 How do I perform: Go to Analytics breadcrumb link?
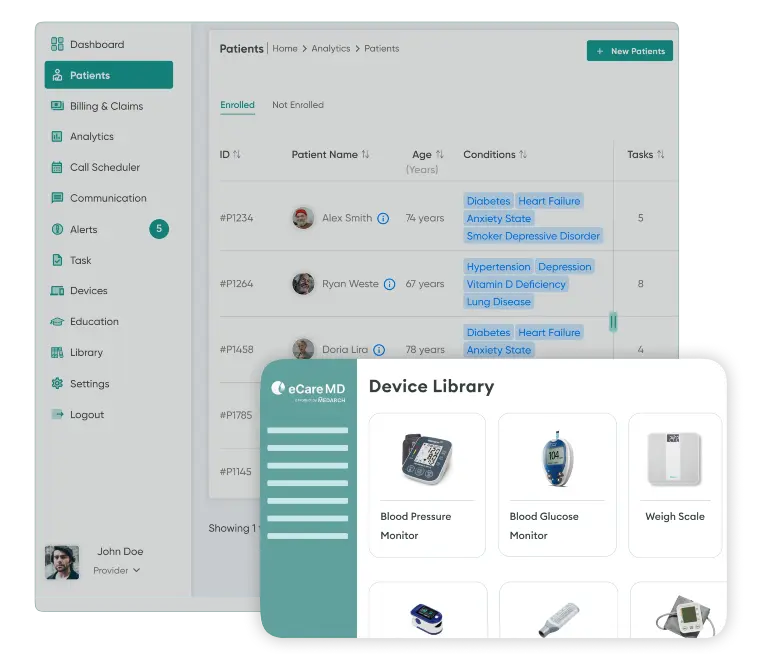coord(331,48)
